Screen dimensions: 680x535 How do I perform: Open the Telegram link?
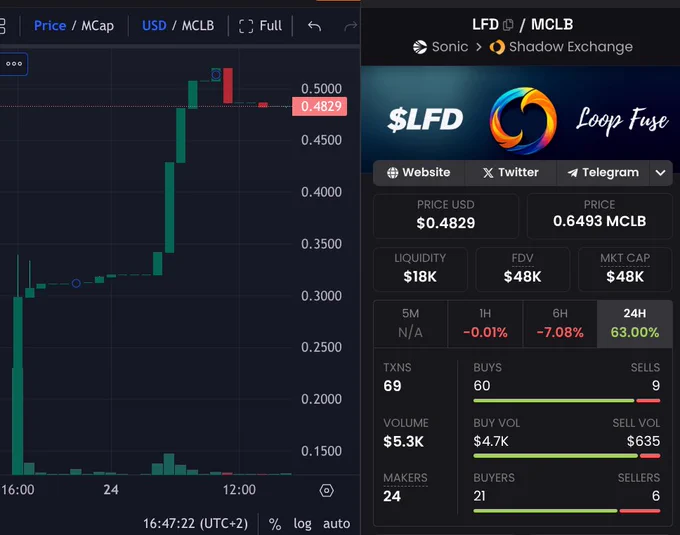[603, 173]
